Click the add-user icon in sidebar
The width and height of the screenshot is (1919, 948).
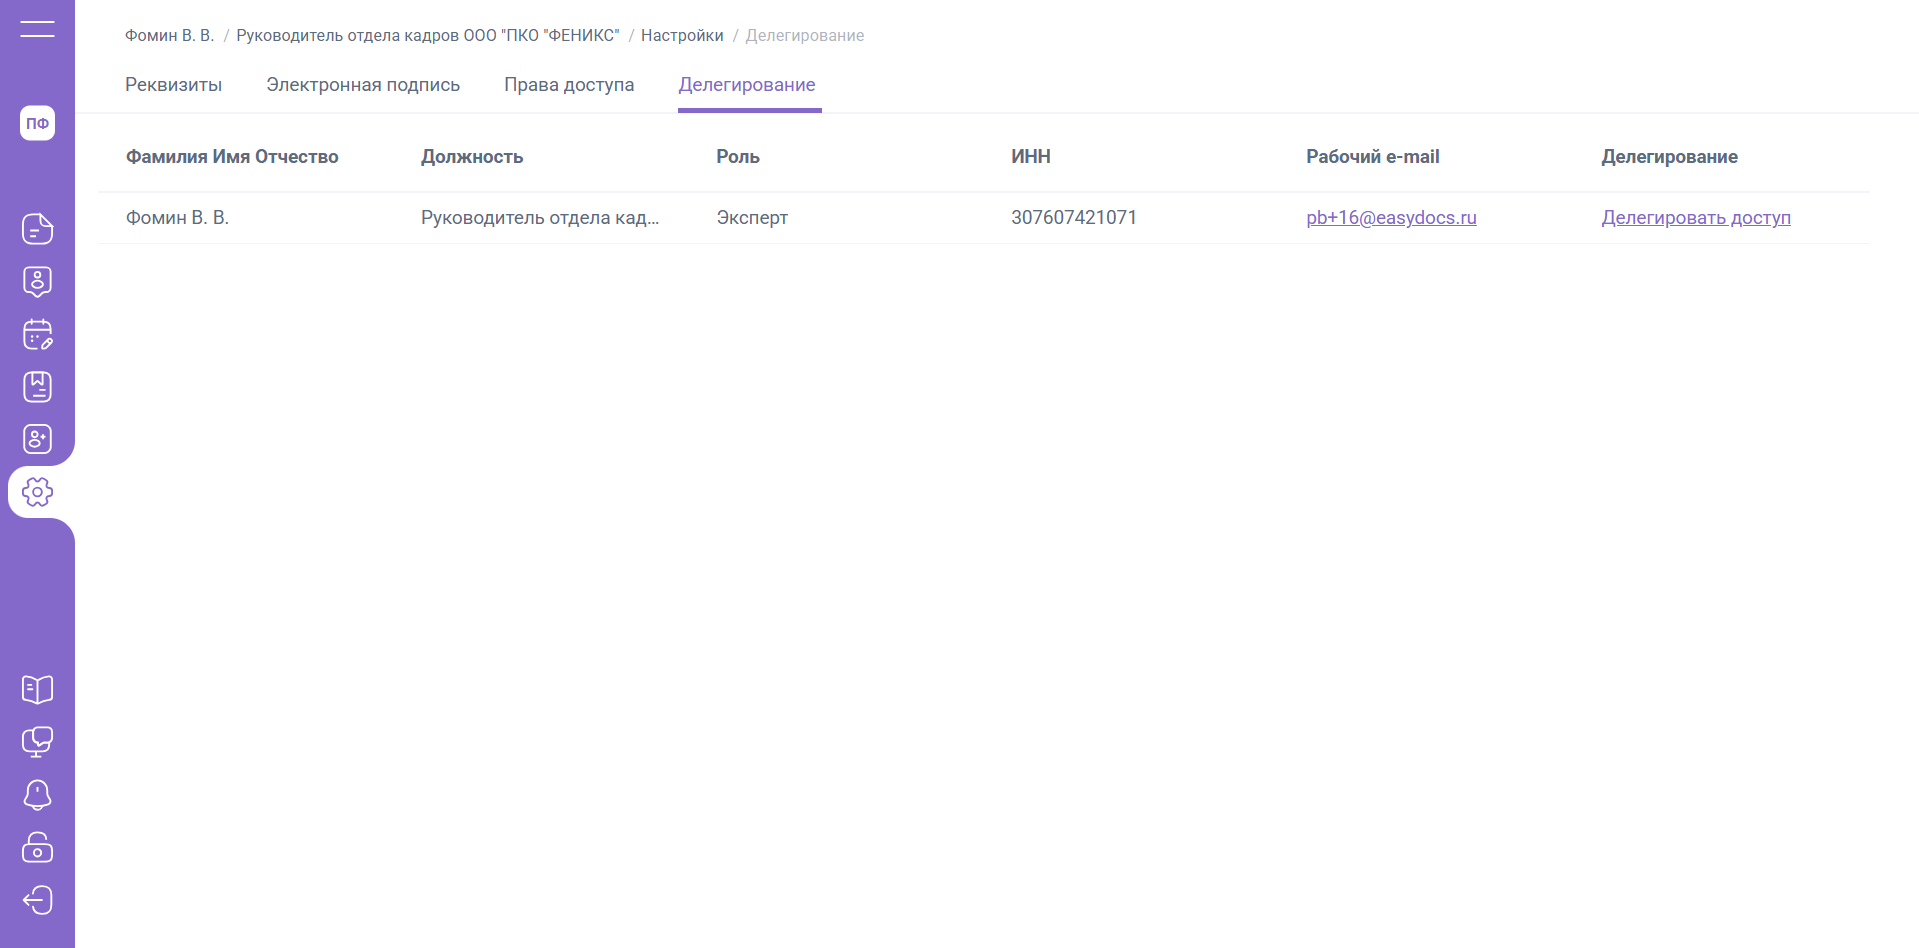pyautogui.click(x=37, y=439)
